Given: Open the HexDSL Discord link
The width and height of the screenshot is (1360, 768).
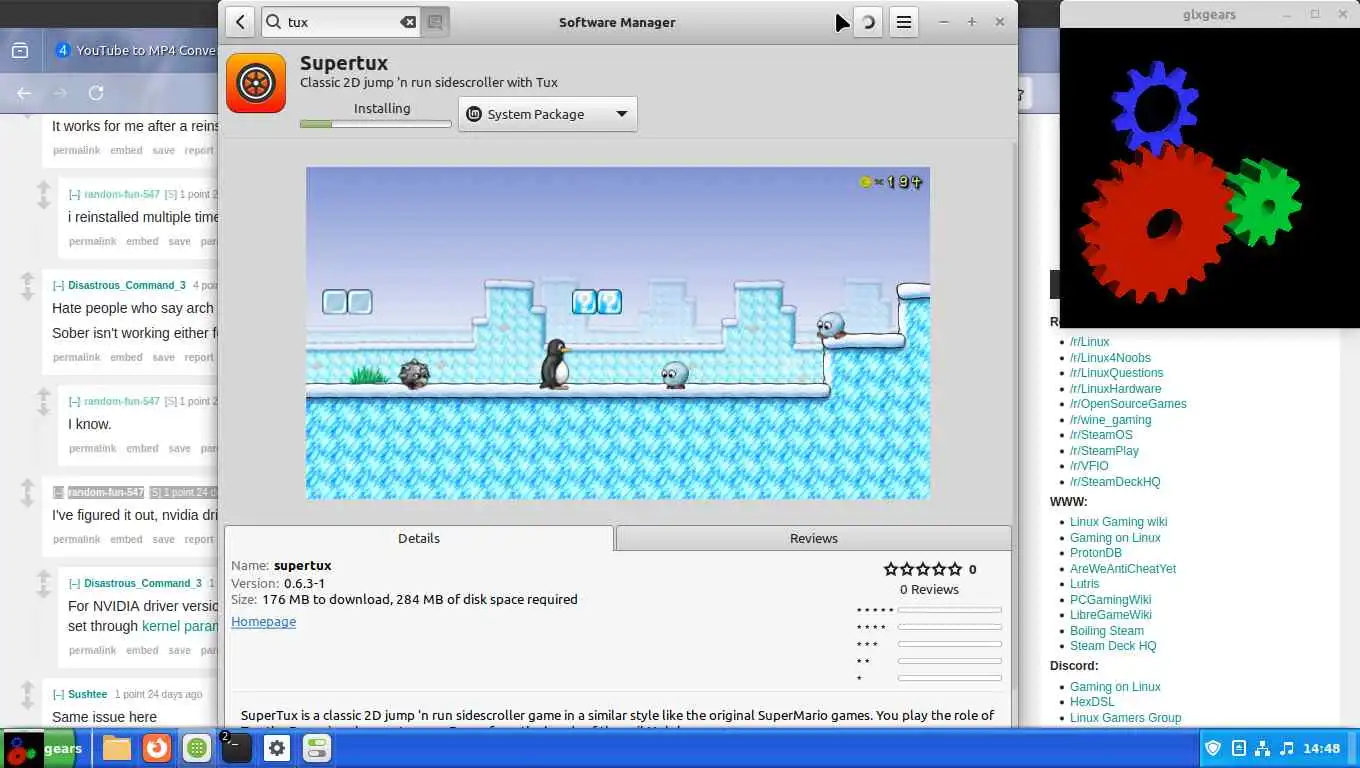Looking at the screenshot, I should 1092,702.
